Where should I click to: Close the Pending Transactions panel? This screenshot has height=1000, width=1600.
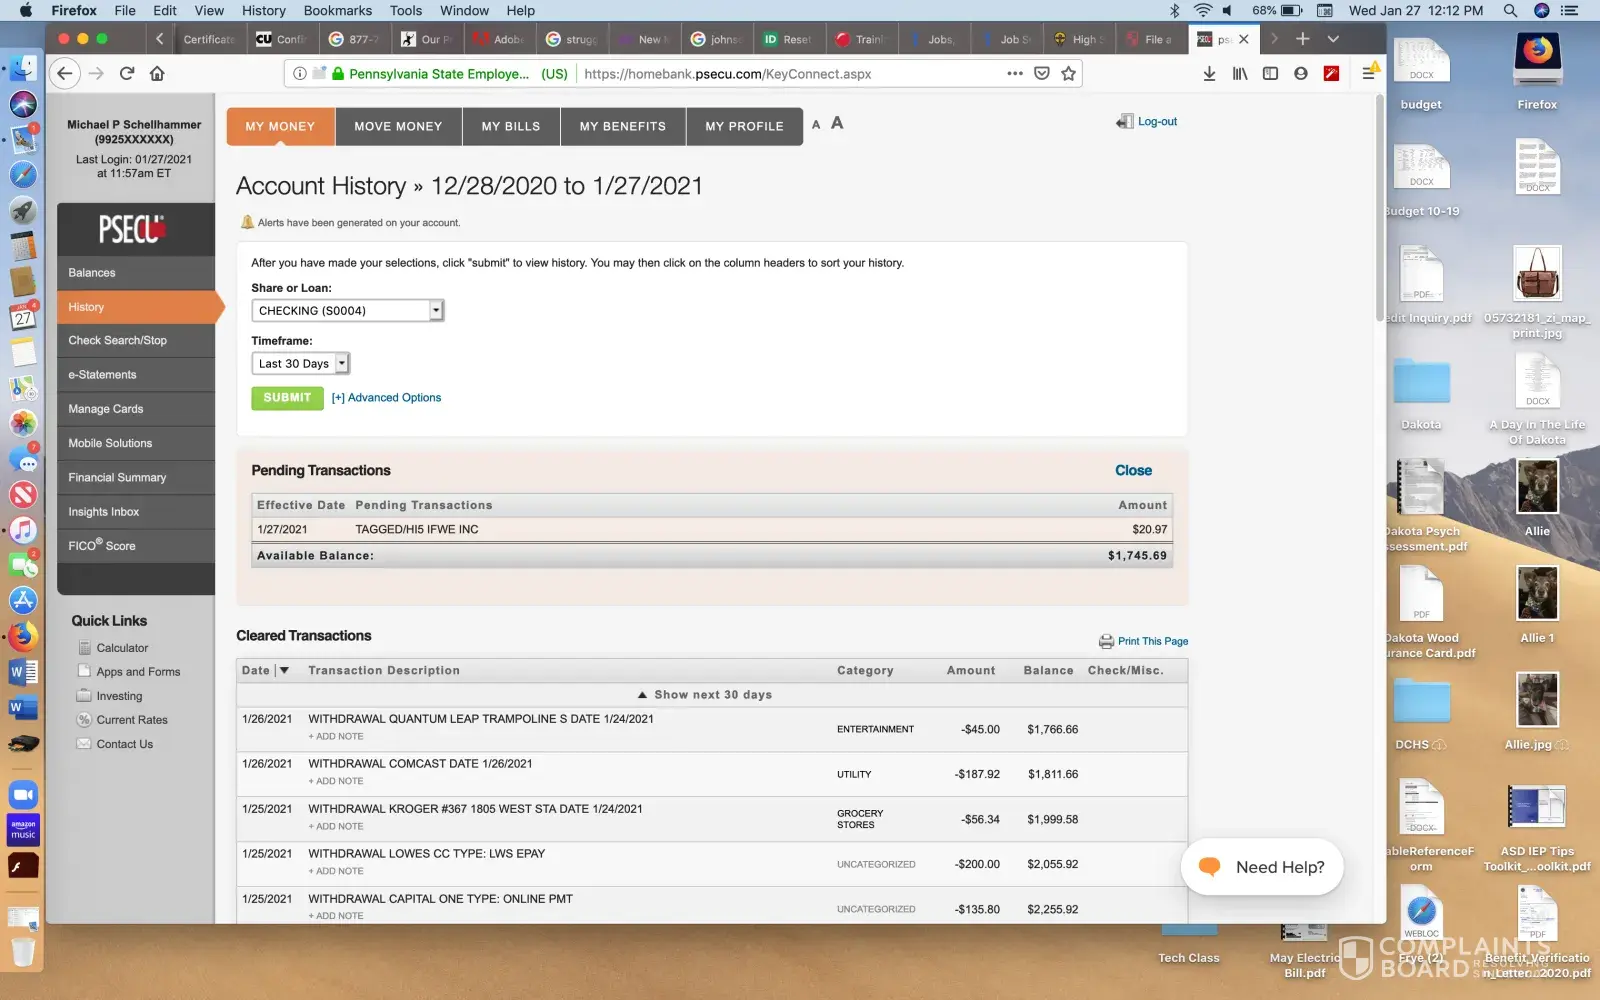[x=1133, y=470]
